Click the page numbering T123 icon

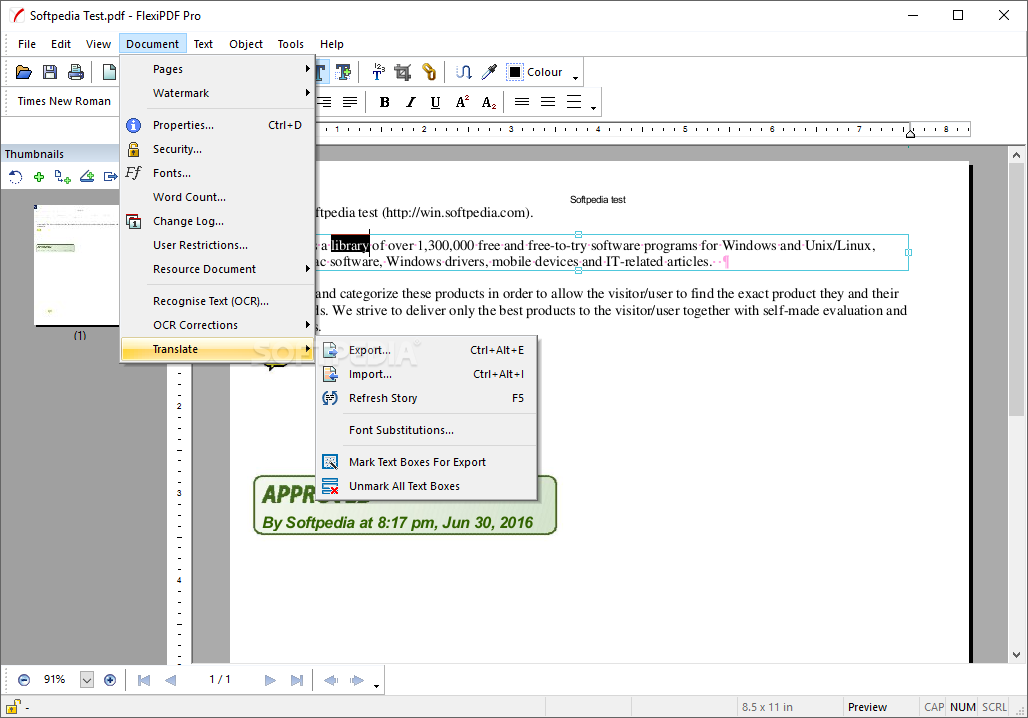pyautogui.click(x=378, y=72)
